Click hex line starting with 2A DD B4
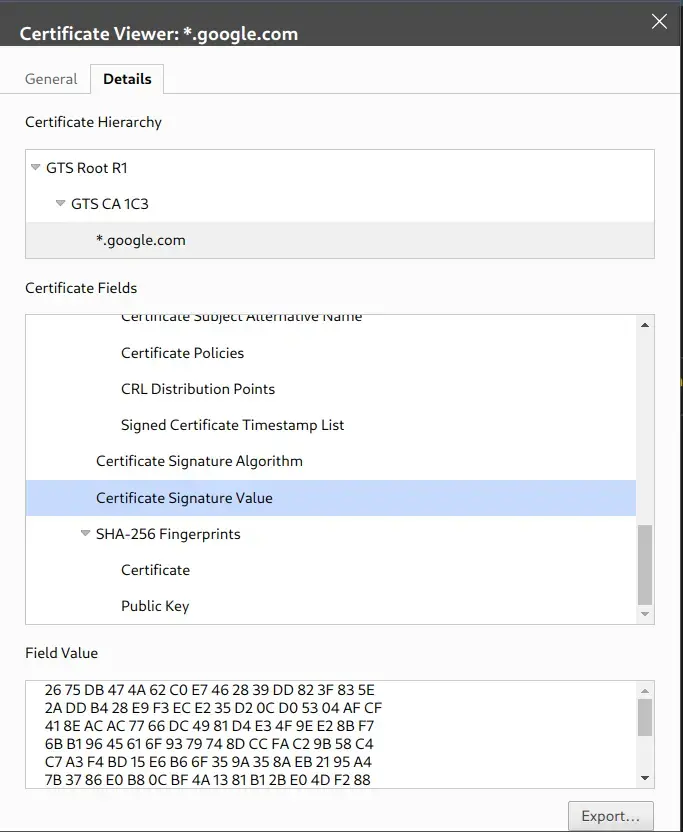 tap(213, 708)
